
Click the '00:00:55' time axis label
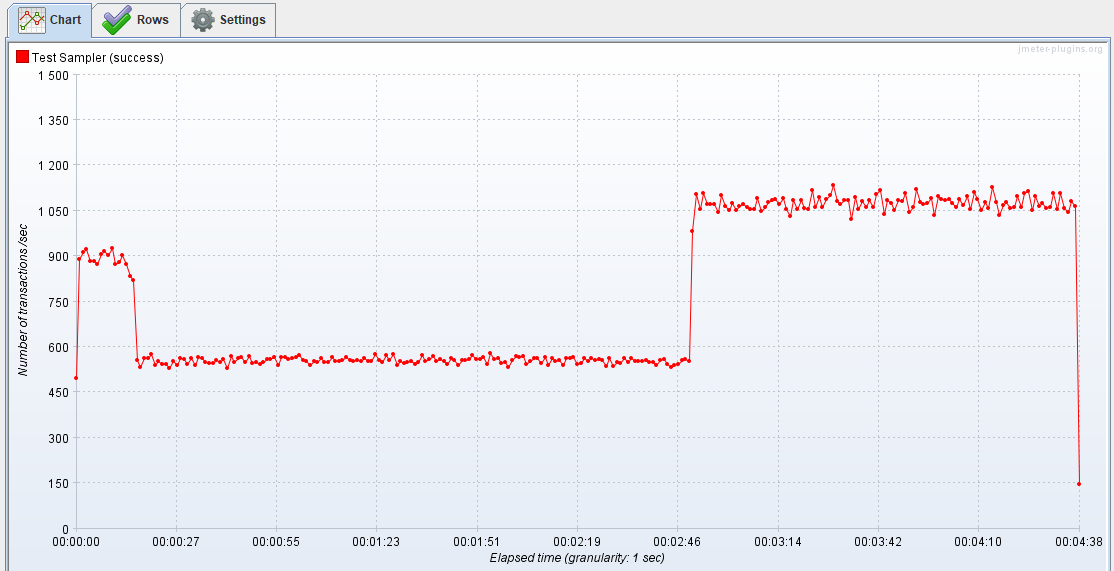click(276, 542)
